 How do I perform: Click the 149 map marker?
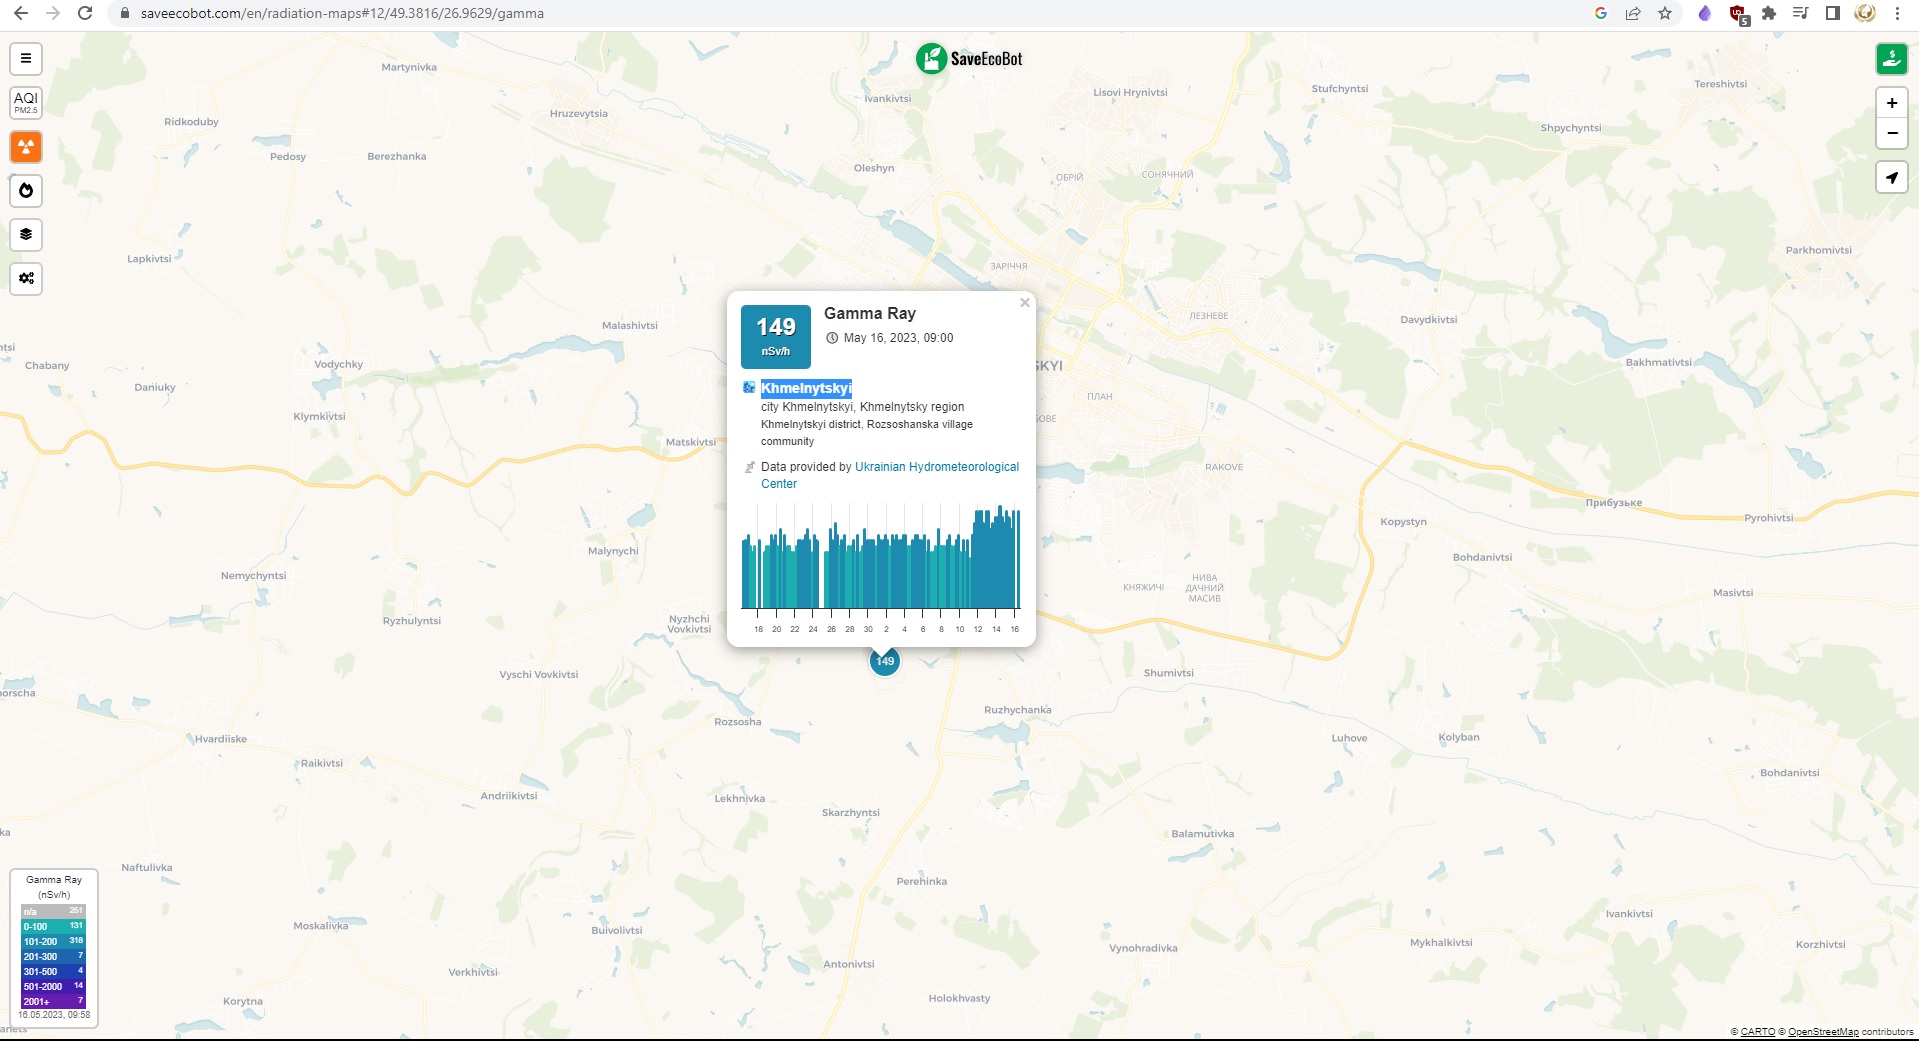click(885, 661)
